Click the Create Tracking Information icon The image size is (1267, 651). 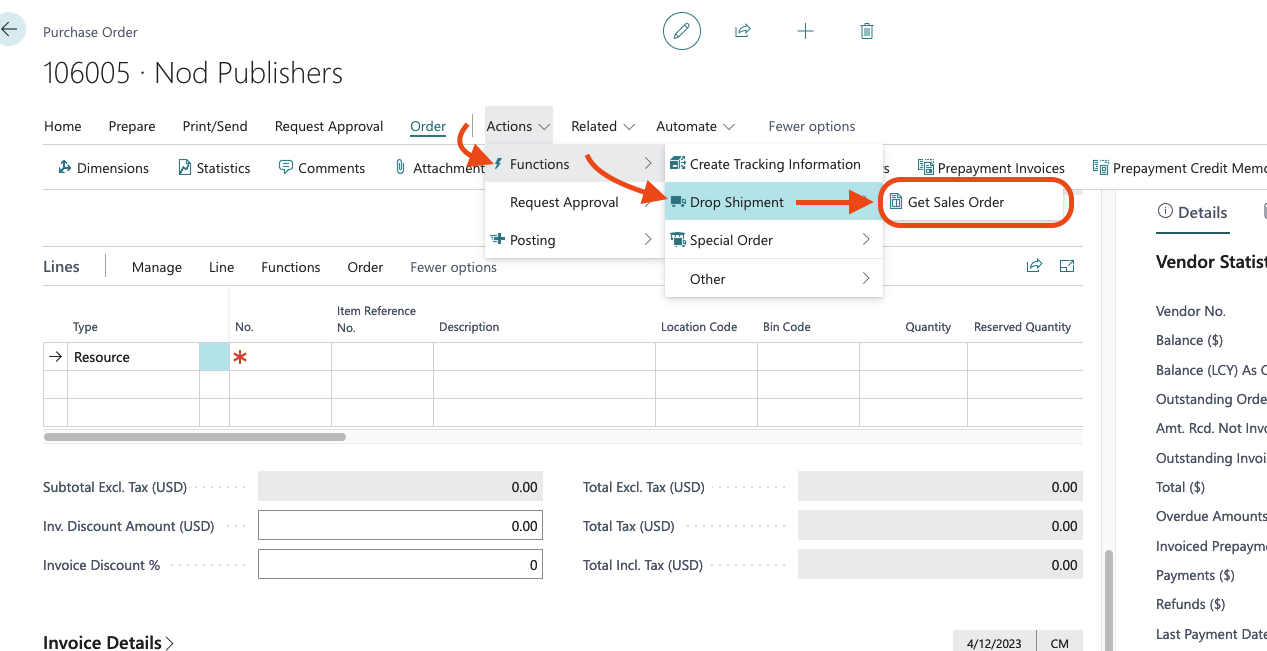pyautogui.click(x=678, y=164)
